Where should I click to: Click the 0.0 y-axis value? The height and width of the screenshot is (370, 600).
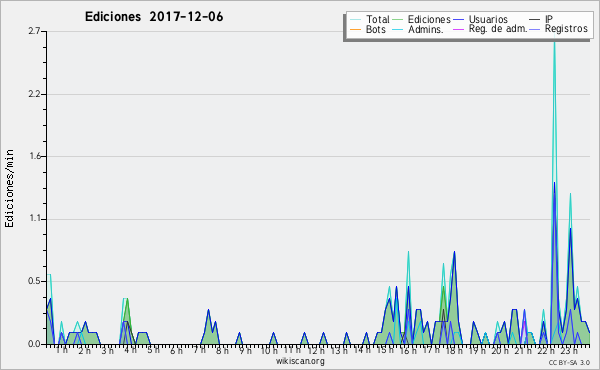tap(34, 344)
